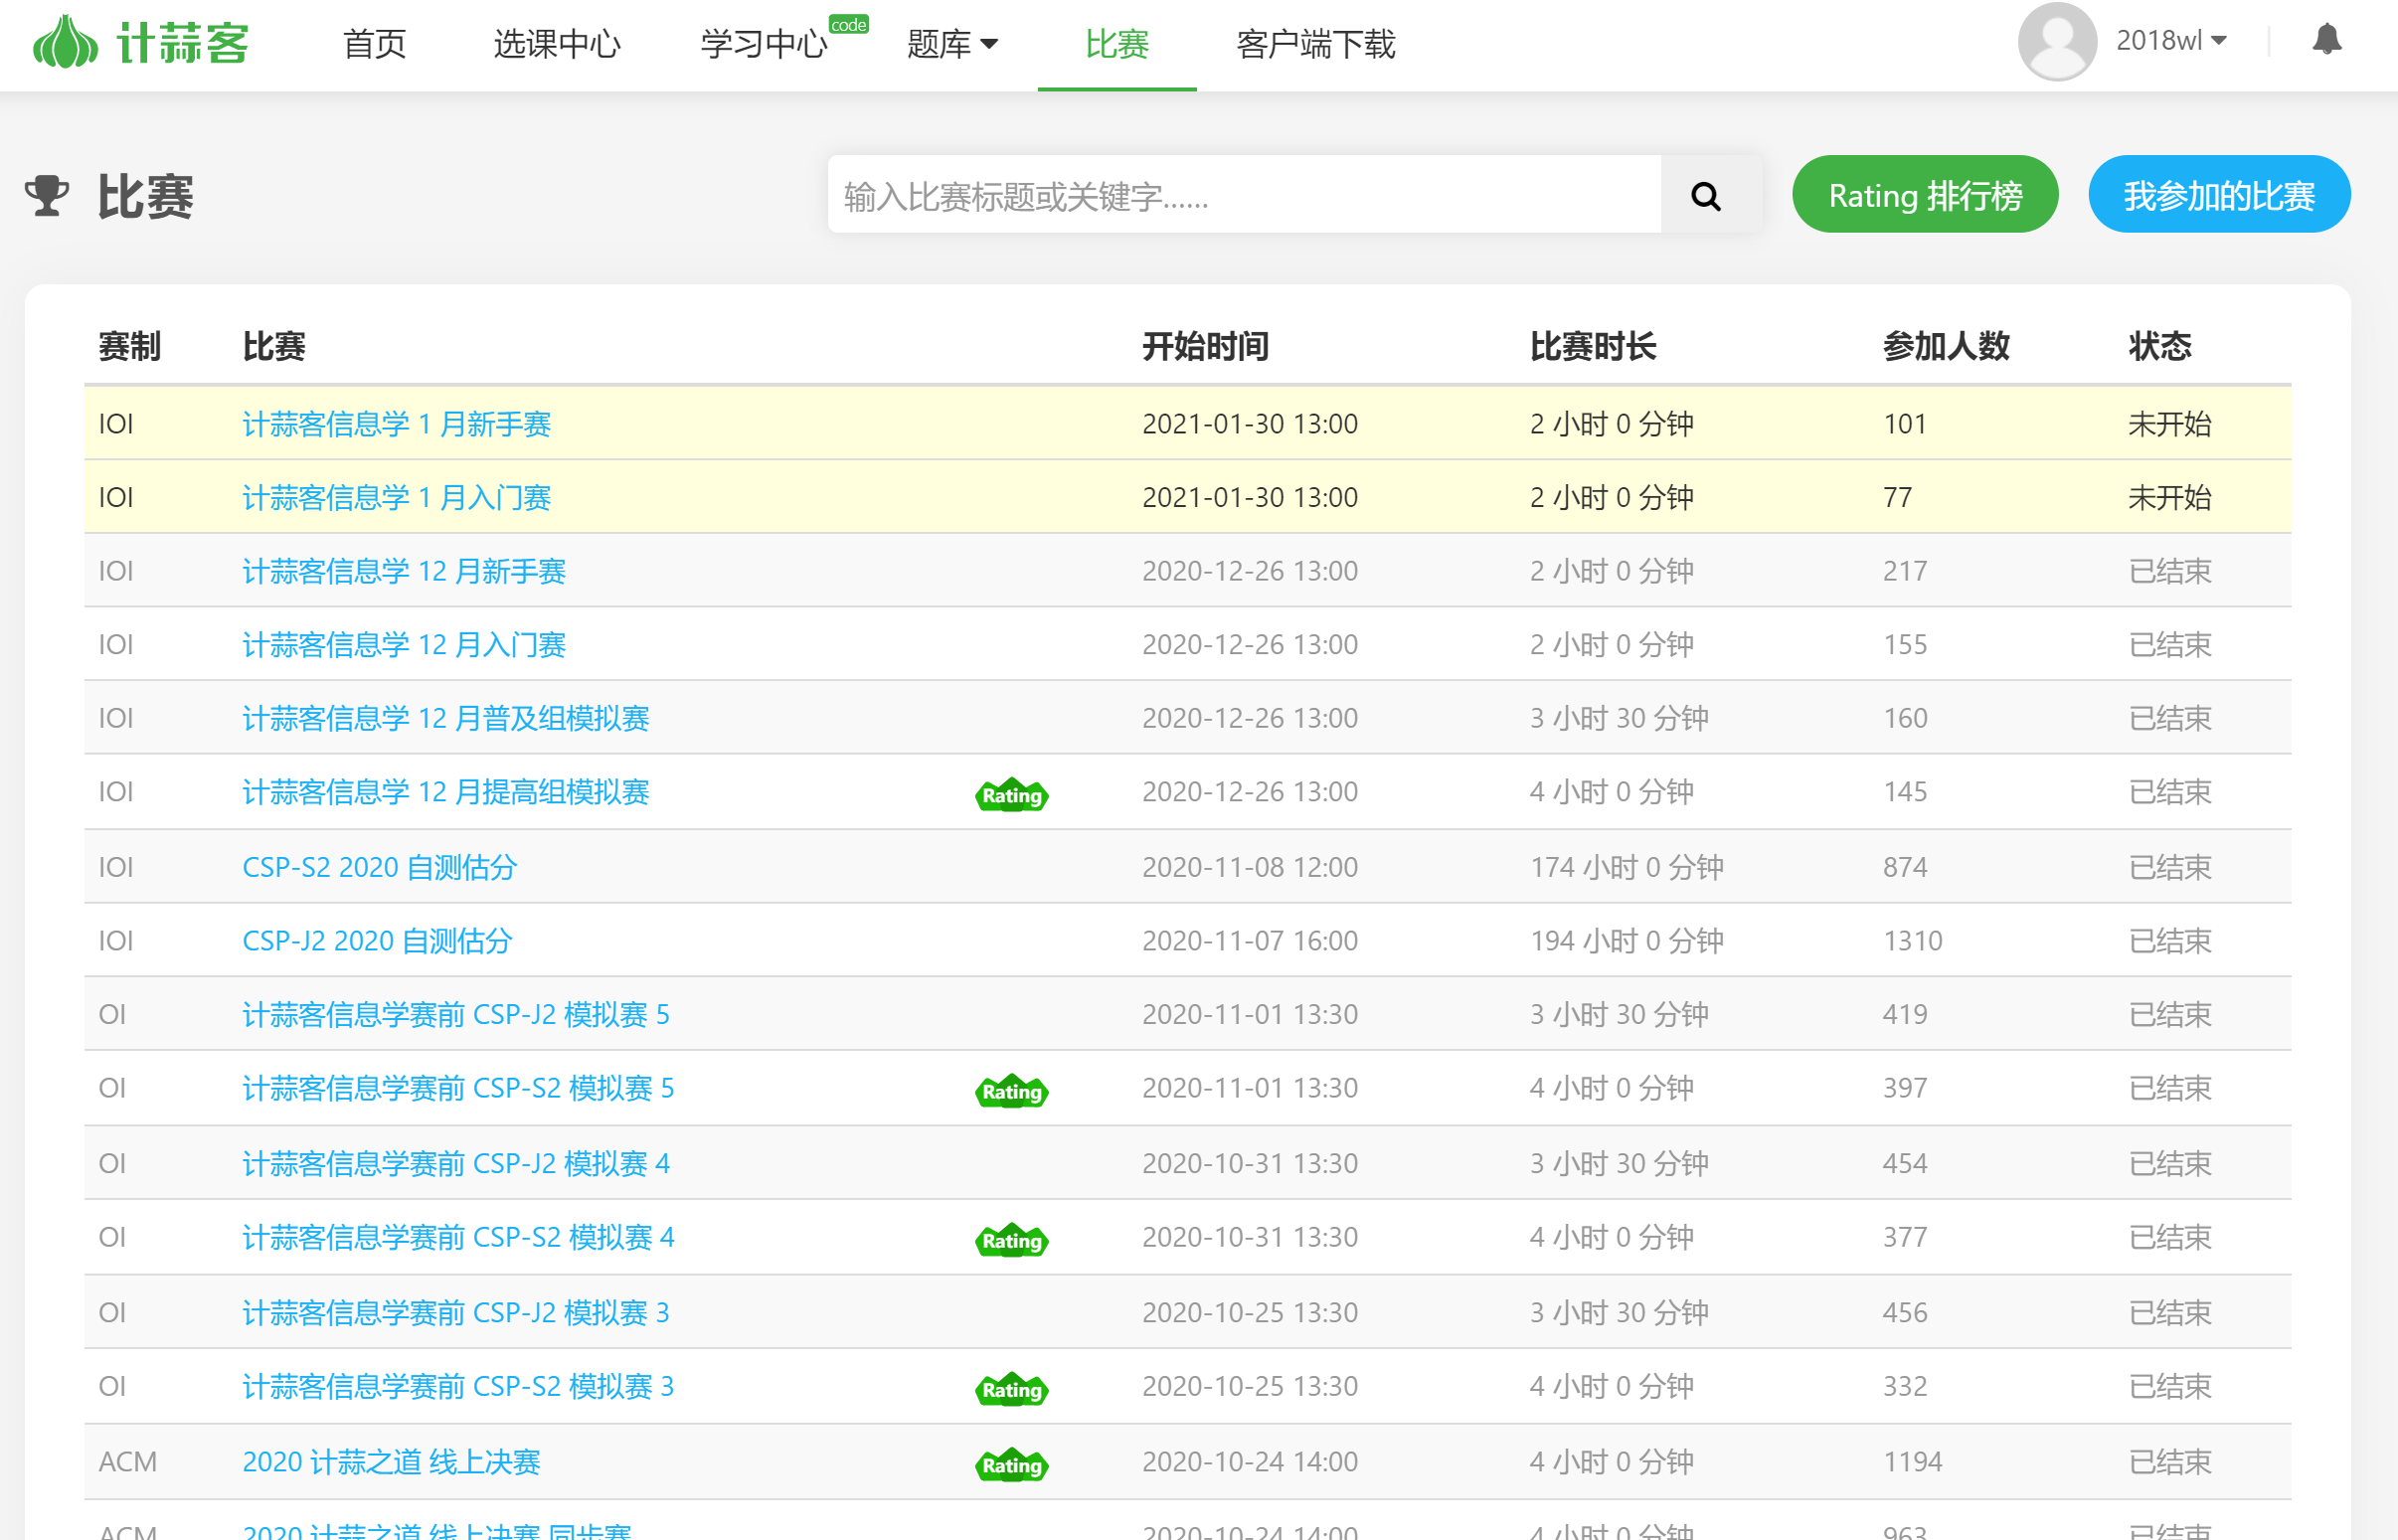Image resolution: width=2398 pixels, height=1540 pixels.
Task: Click Rating badge on 2020 计蒜之道 线上决赛 row
Action: tap(1011, 1465)
